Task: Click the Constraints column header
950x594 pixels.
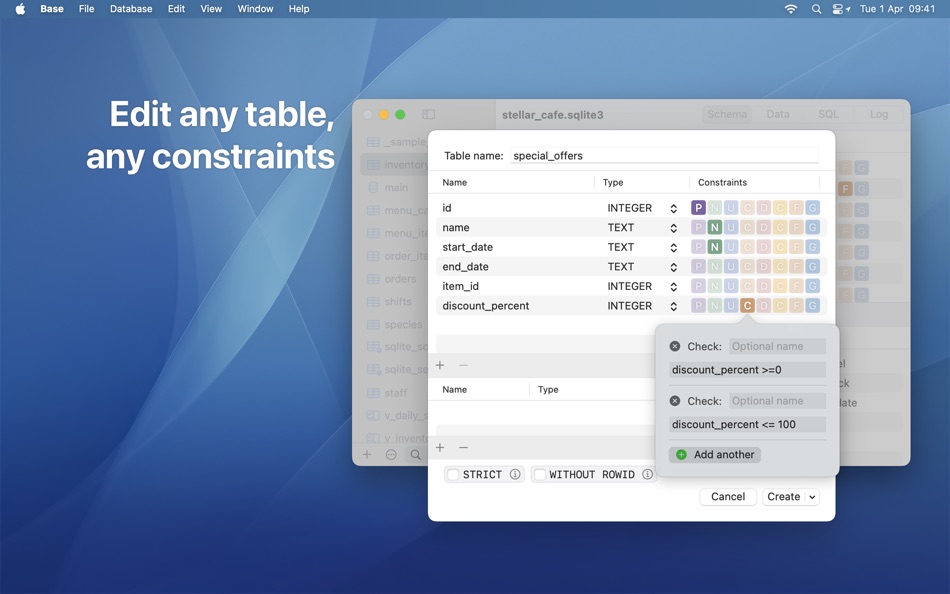Action: point(722,182)
